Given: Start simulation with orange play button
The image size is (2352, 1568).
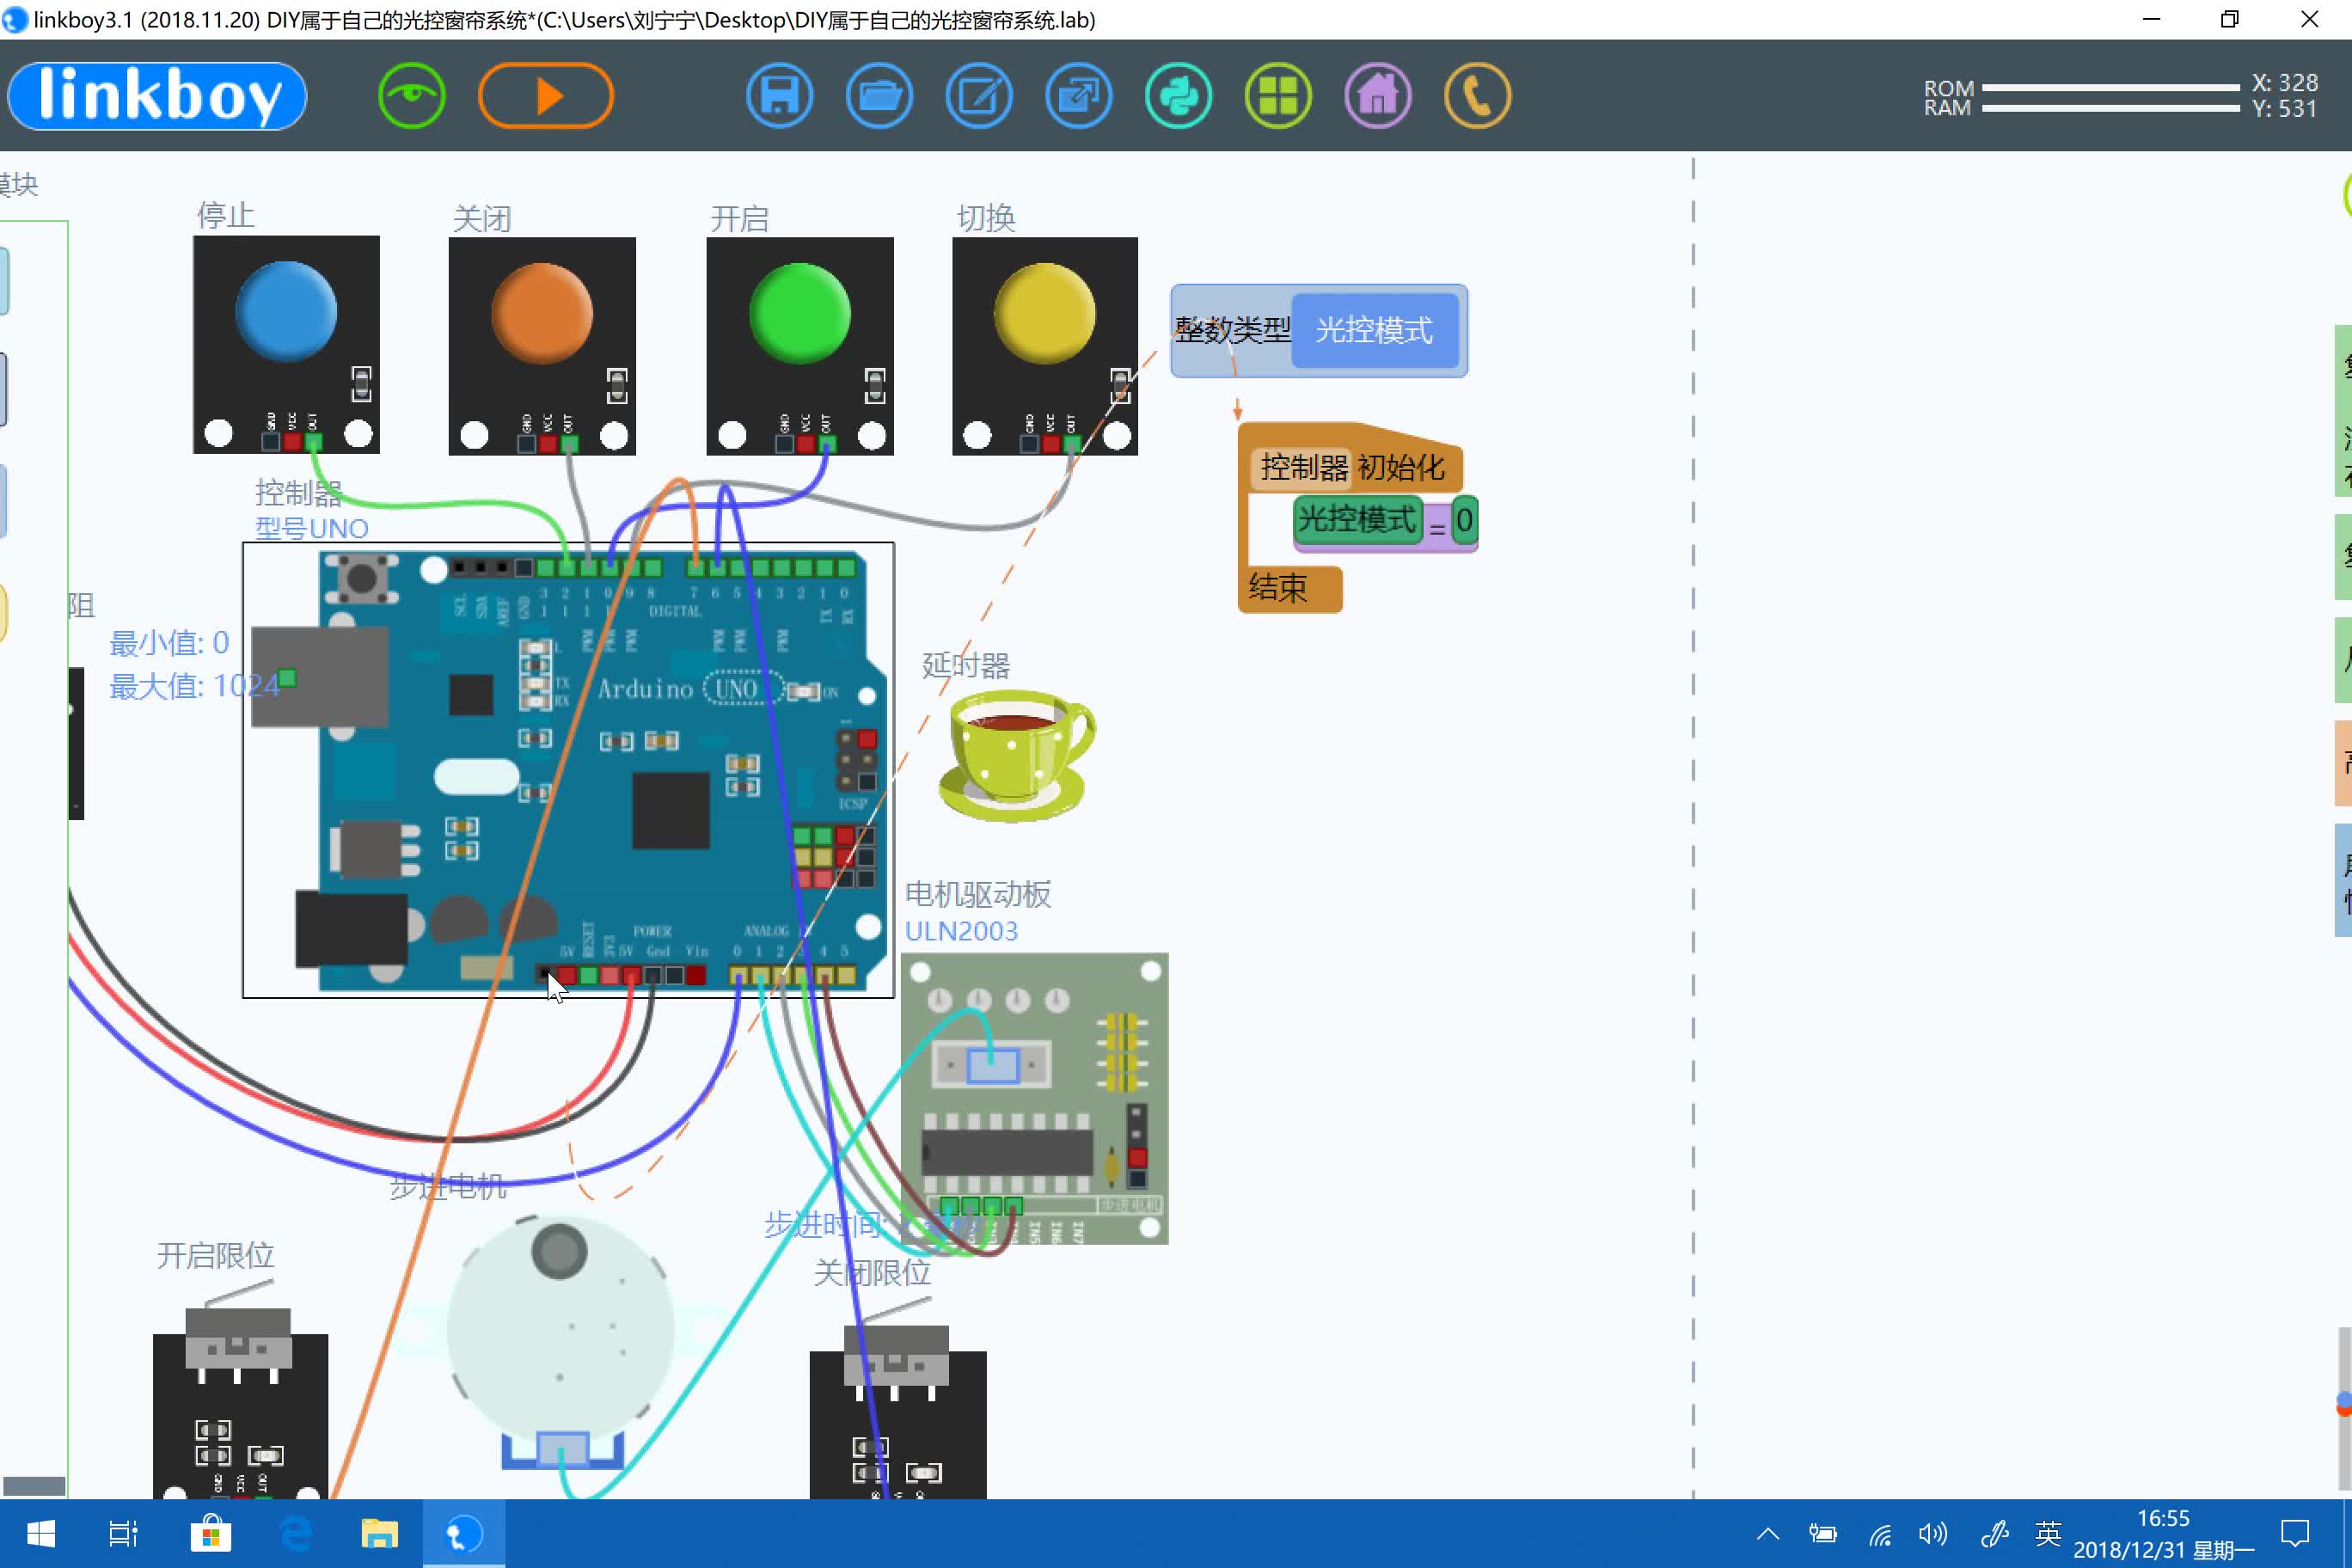Looking at the screenshot, I should (546, 96).
